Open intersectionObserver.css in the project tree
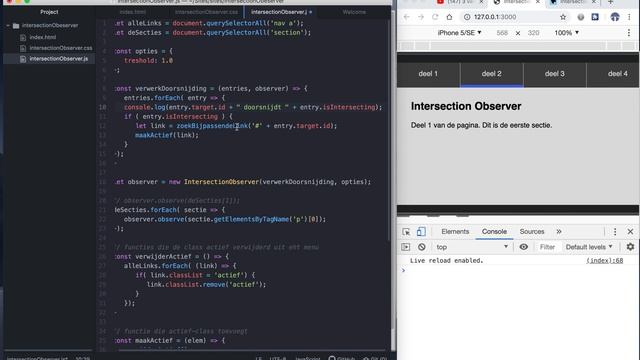This screenshot has width=640, height=360. pos(60,48)
